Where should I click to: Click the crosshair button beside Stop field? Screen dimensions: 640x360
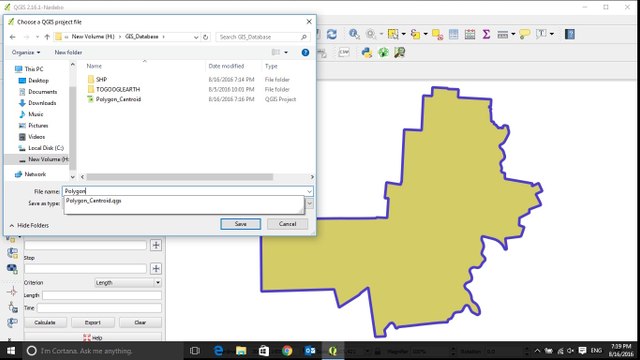coord(156,269)
